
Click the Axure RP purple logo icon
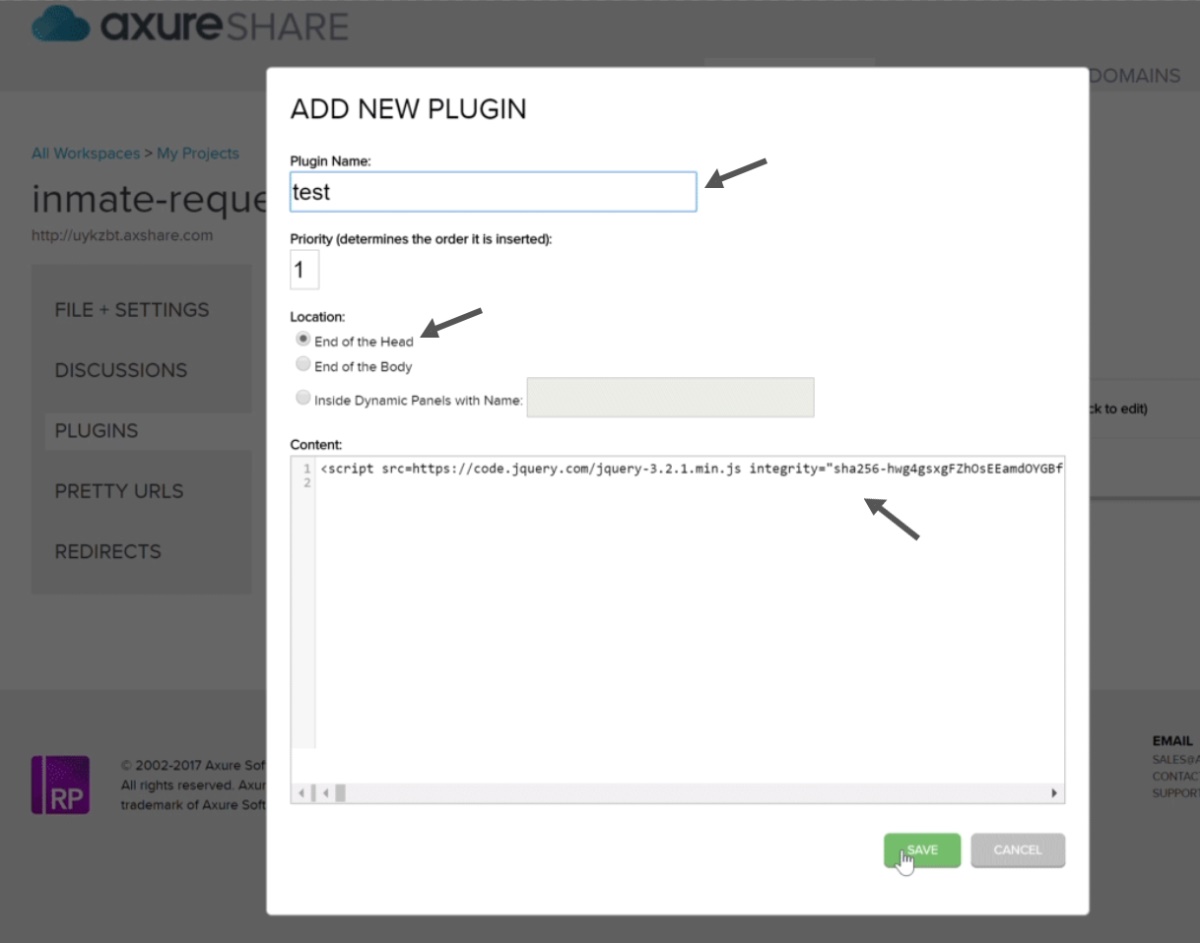61,785
